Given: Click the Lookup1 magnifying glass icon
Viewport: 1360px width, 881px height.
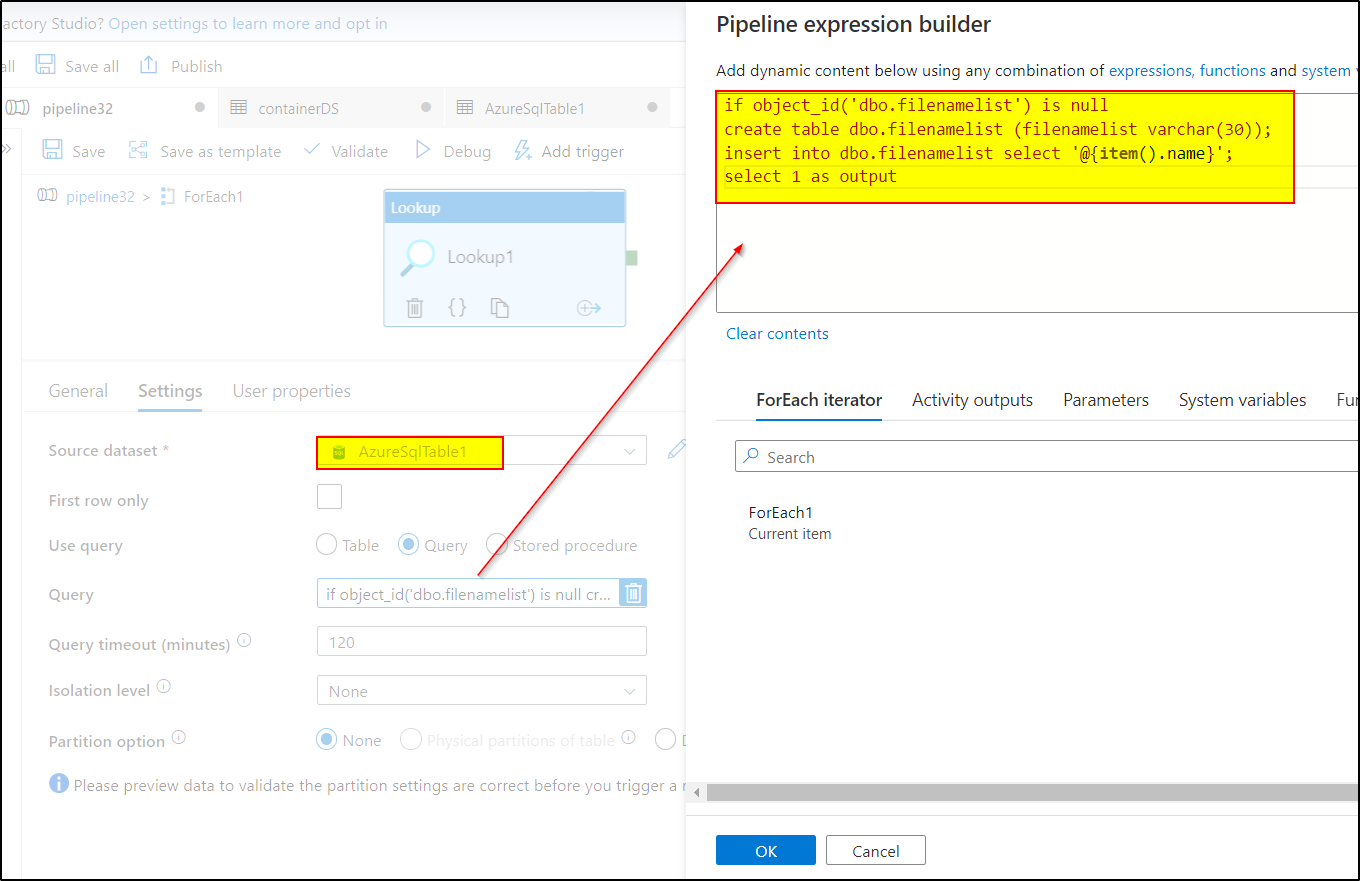Looking at the screenshot, I should [417, 258].
